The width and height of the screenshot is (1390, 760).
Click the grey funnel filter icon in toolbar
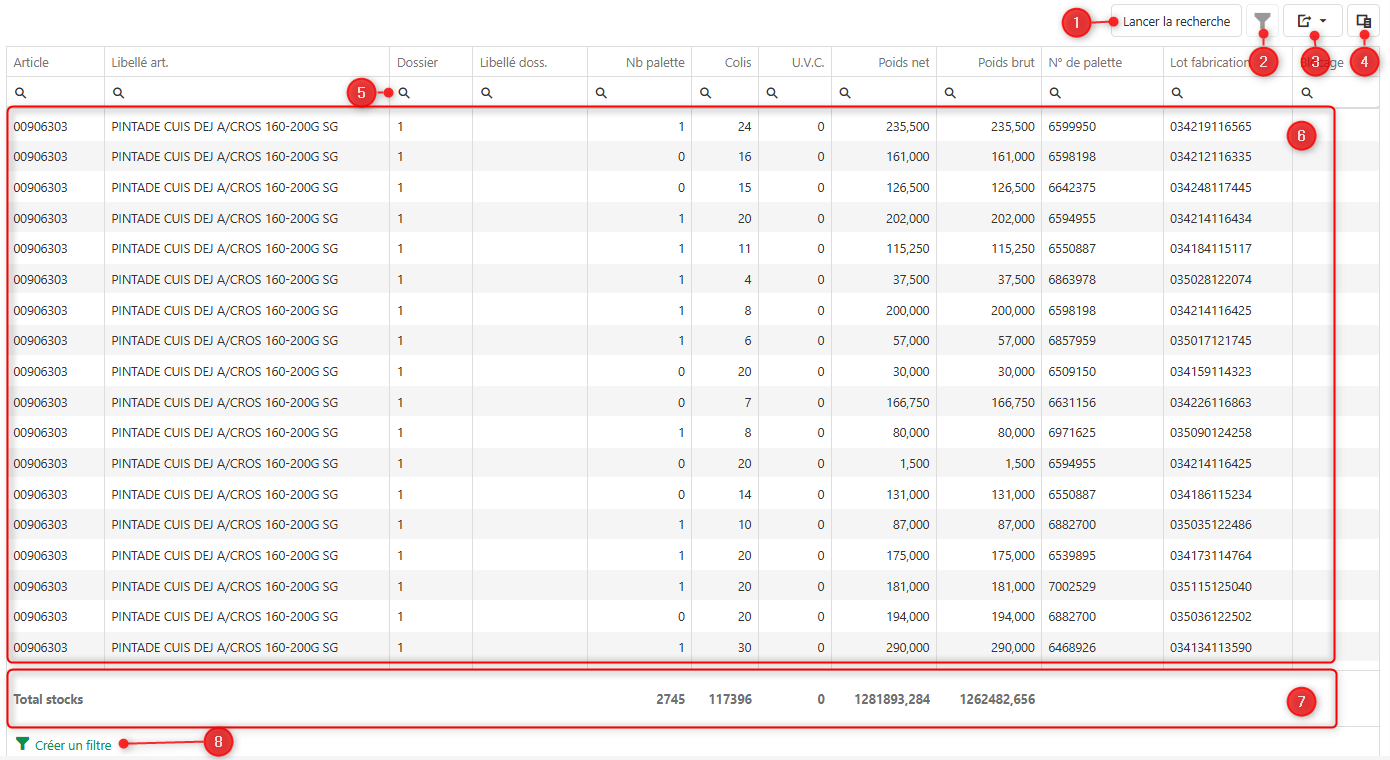click(1263, 21)
